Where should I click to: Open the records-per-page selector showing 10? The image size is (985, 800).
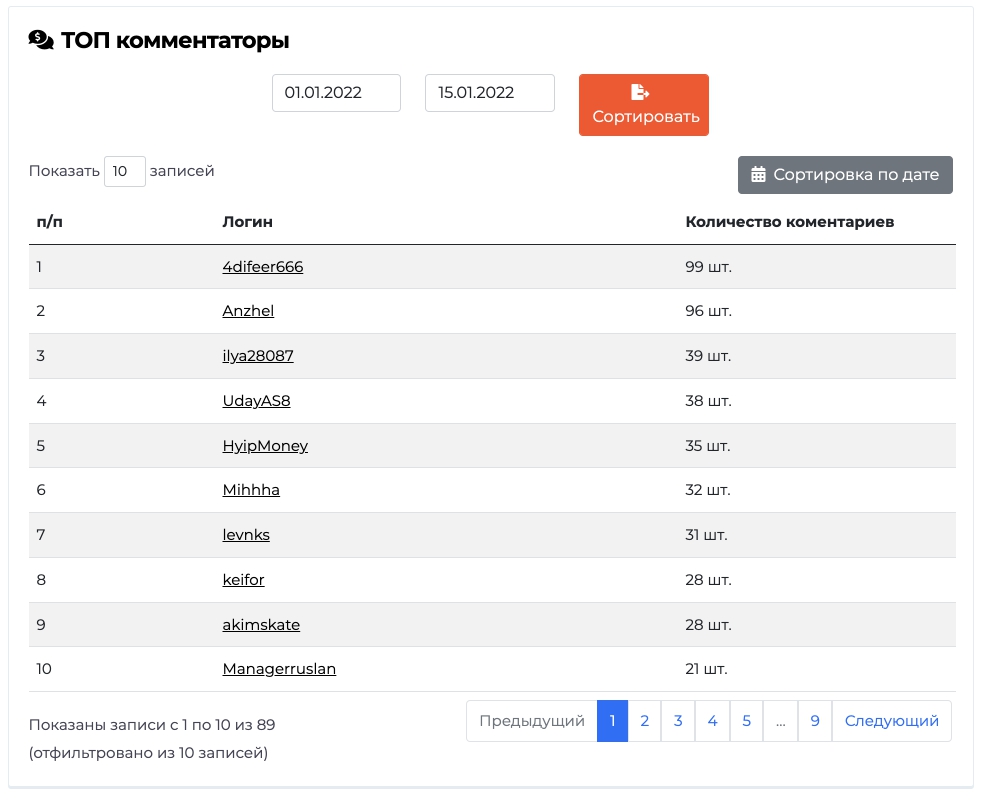pyautogui.click(x=124, y=171)
